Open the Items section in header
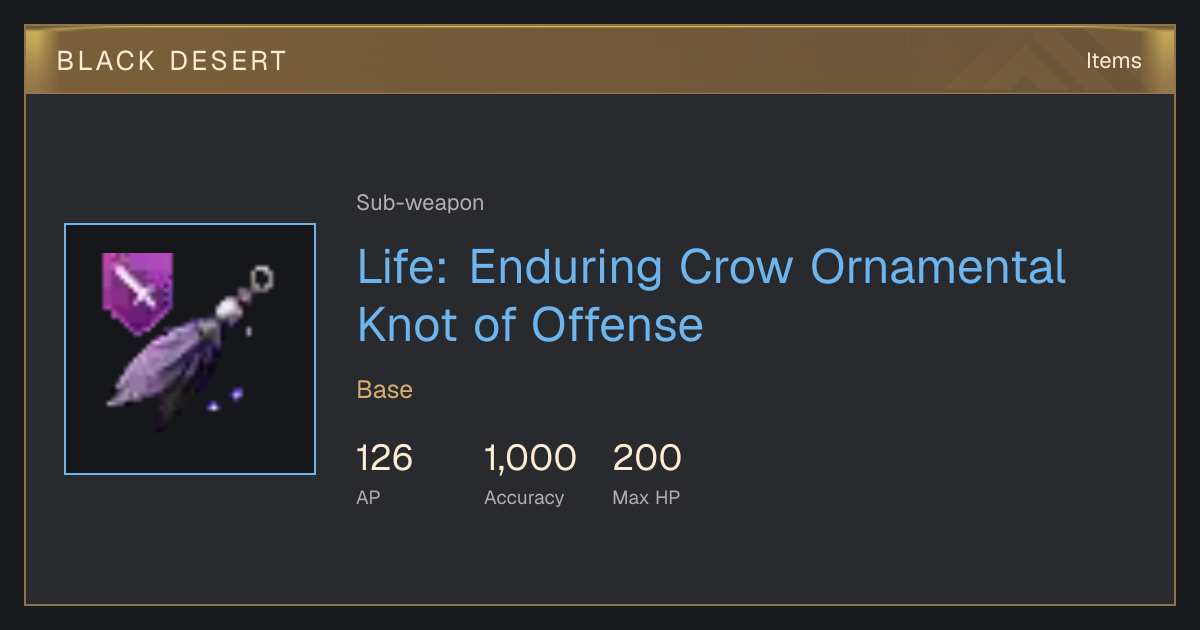 (1114, 61)
